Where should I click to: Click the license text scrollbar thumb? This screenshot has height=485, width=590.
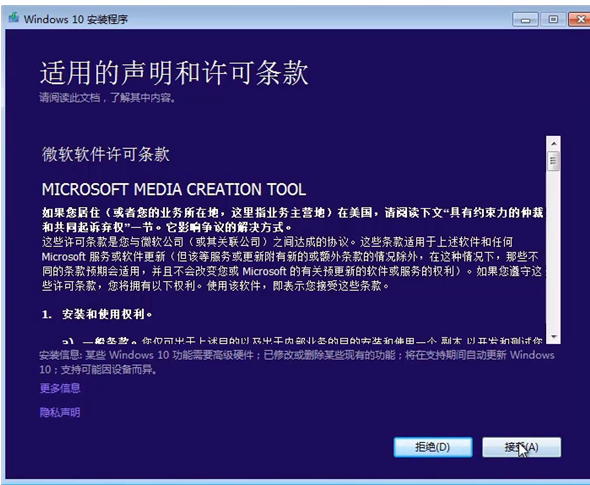click(554, 161)
